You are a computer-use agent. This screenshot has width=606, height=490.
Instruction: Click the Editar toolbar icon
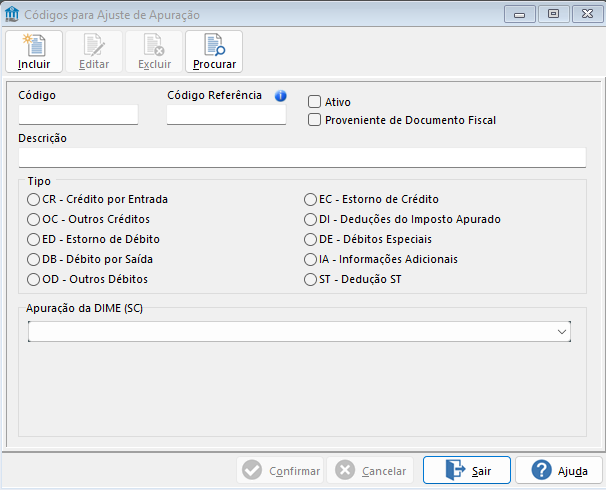94,45
